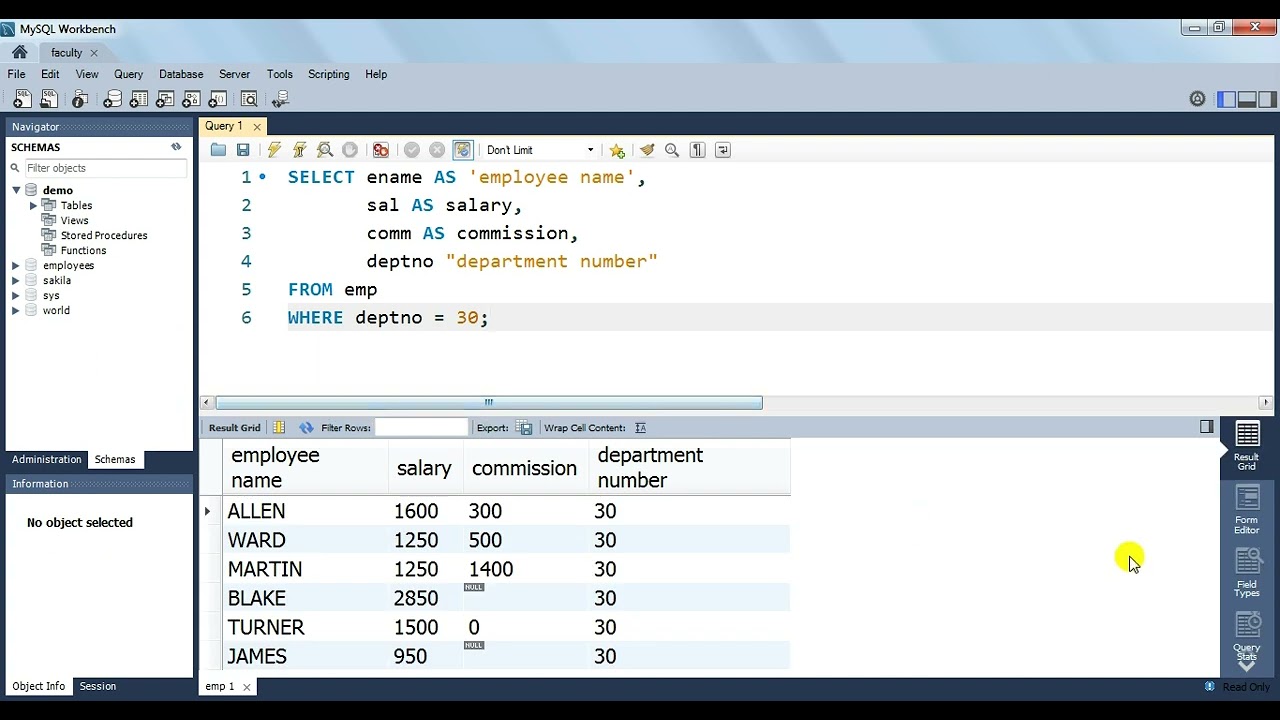1280x720 pixels.
Task: Show the Query Stats panel
Action: click(1247, 637)
